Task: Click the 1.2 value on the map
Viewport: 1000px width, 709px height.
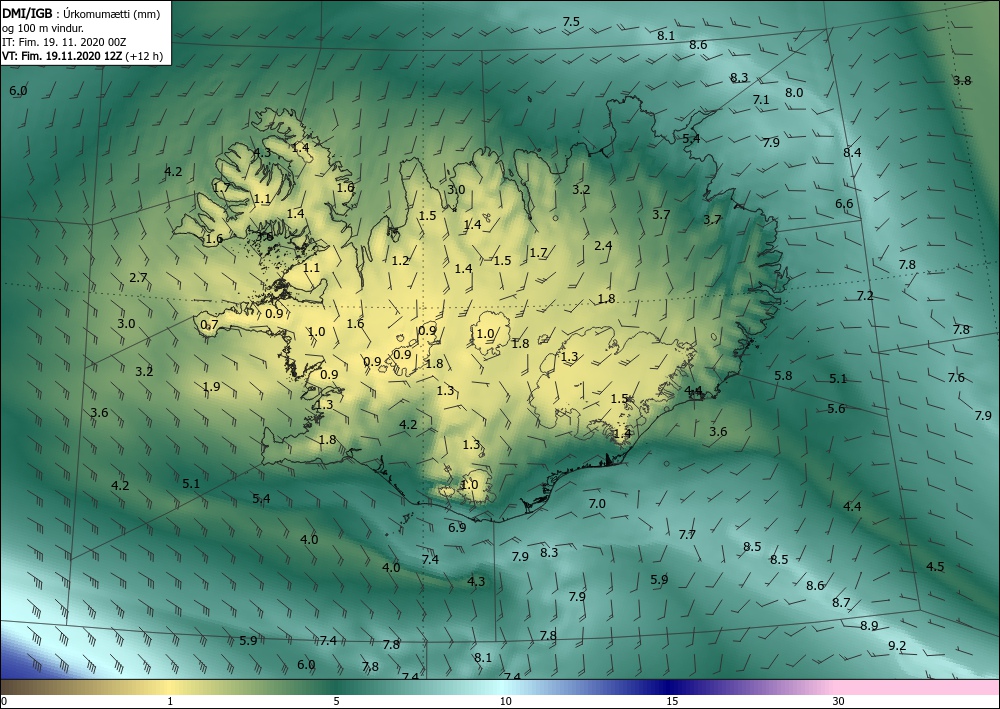Action: [x=400, y=260]
